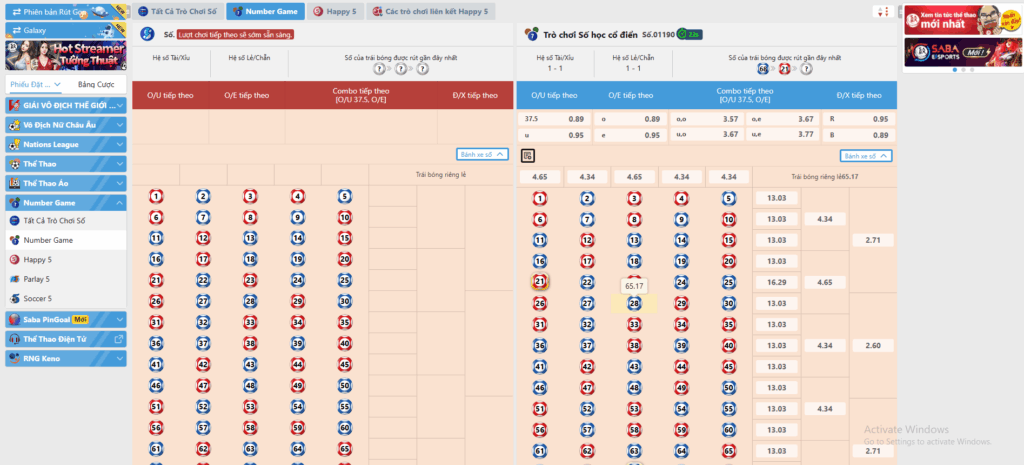Bet on R at 0.95
This screenshot has height=465, width=1024.
click(857, 119)
